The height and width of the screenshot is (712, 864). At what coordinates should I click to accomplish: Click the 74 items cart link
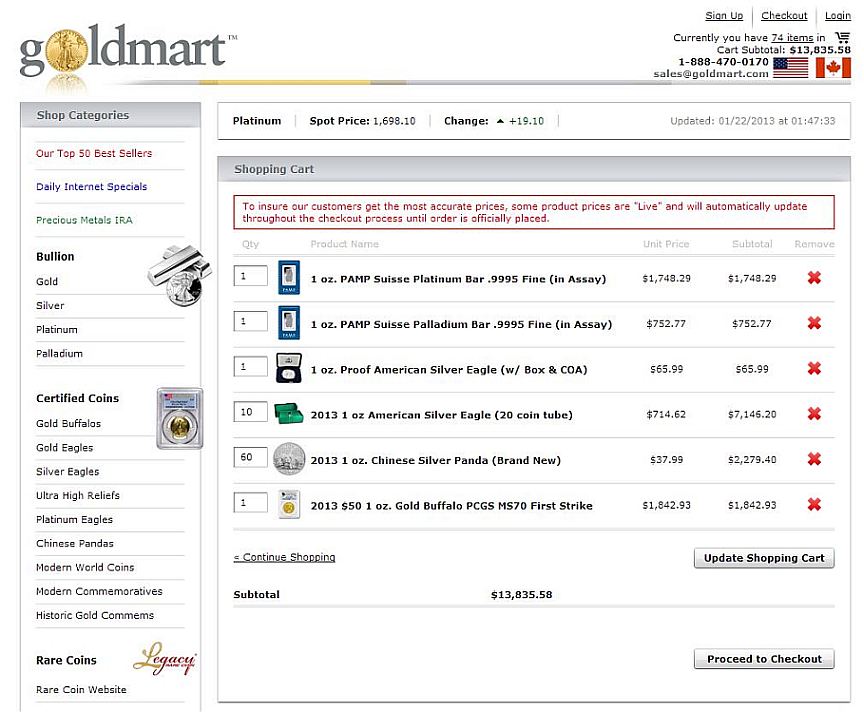792,37
